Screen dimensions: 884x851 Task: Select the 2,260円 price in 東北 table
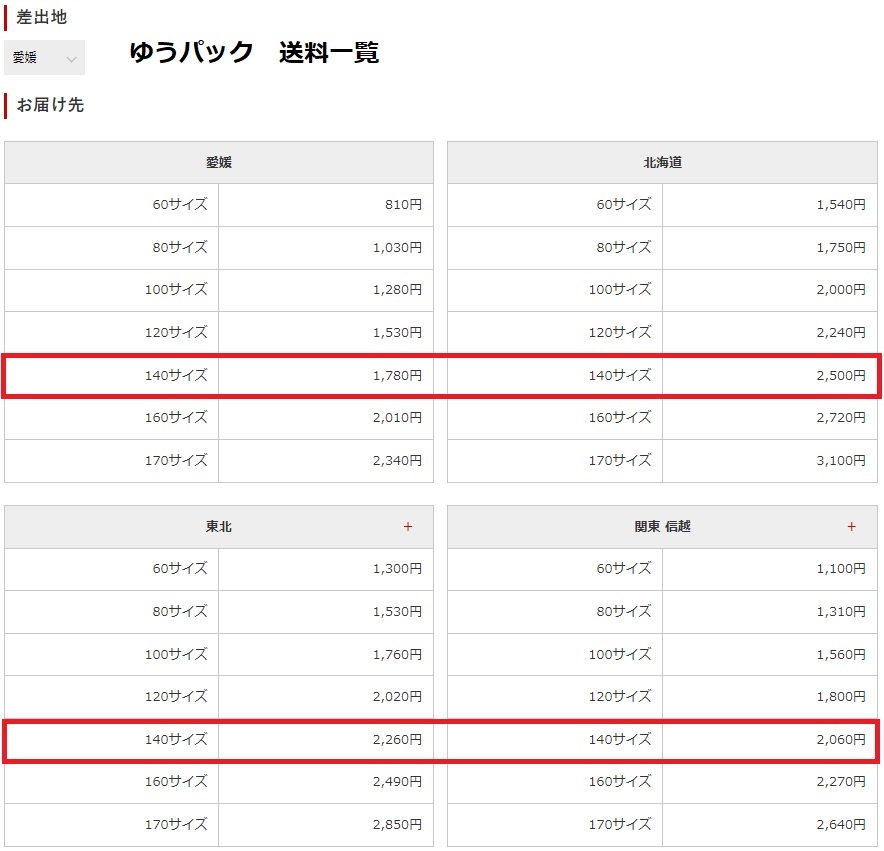coord(397,739)
